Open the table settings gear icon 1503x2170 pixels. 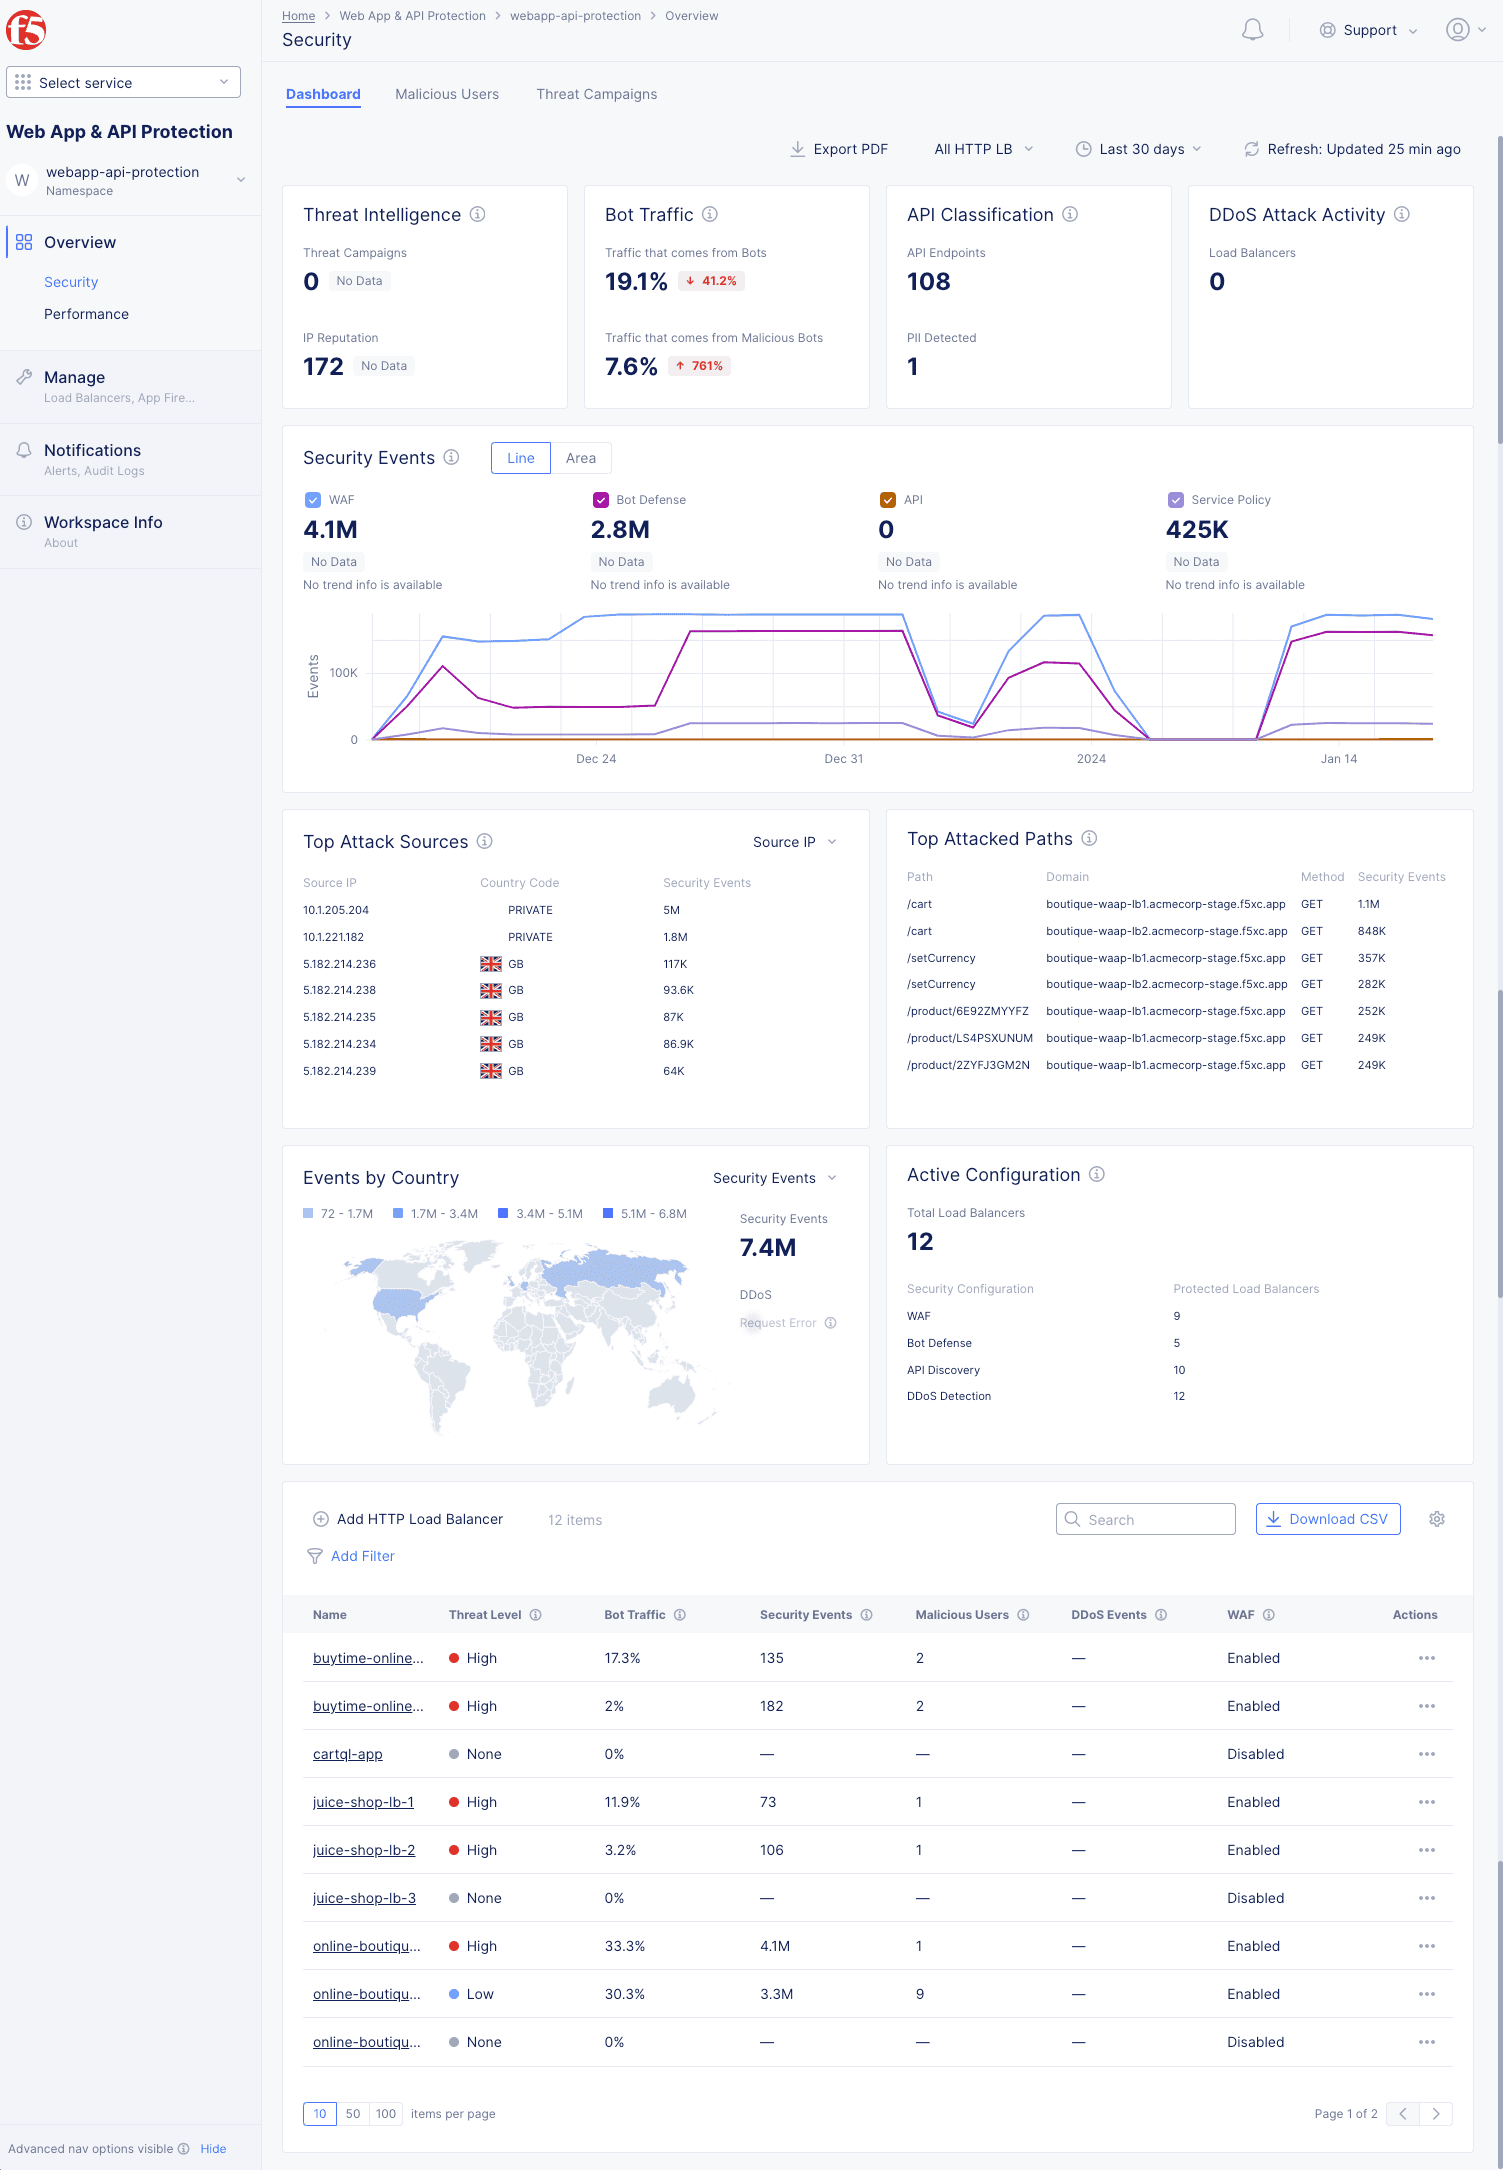coord(1437,1519)
